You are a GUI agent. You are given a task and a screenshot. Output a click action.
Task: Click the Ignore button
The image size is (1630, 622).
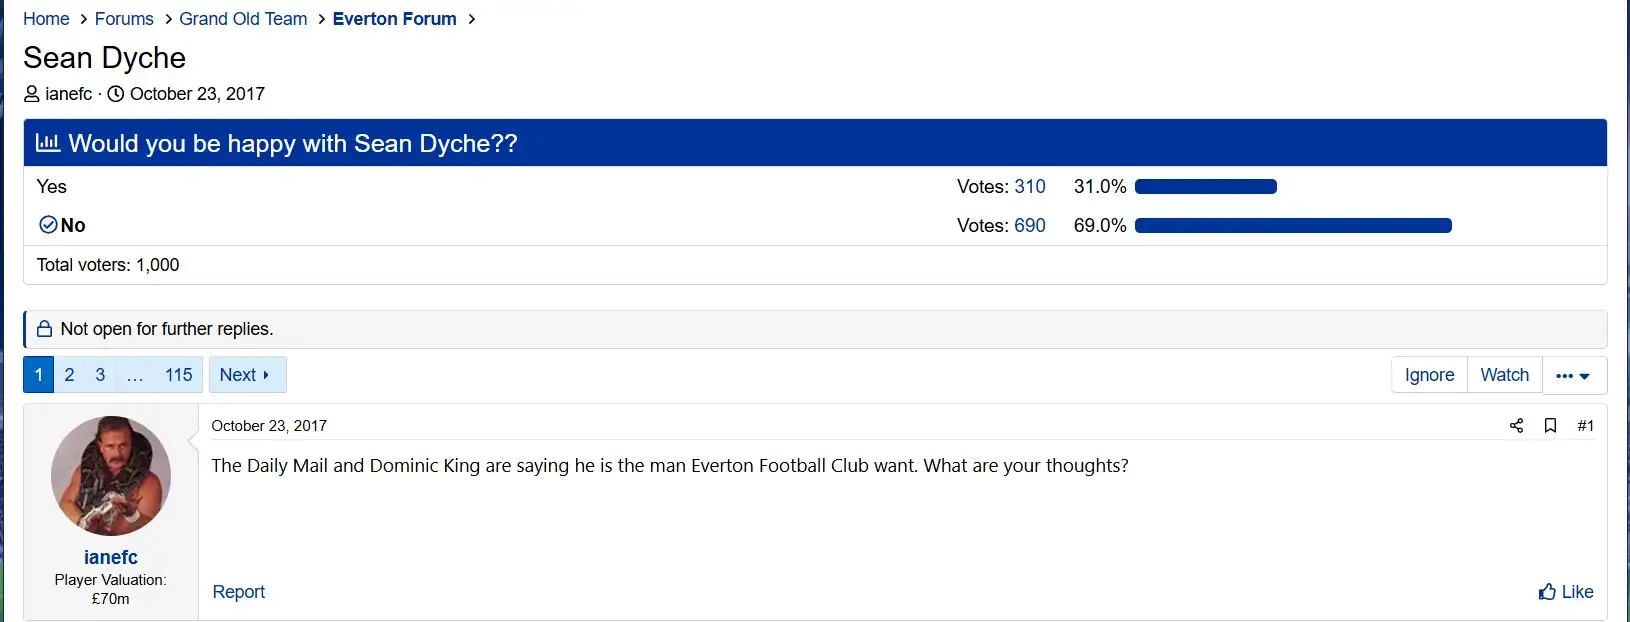(x=1429, y=375)
